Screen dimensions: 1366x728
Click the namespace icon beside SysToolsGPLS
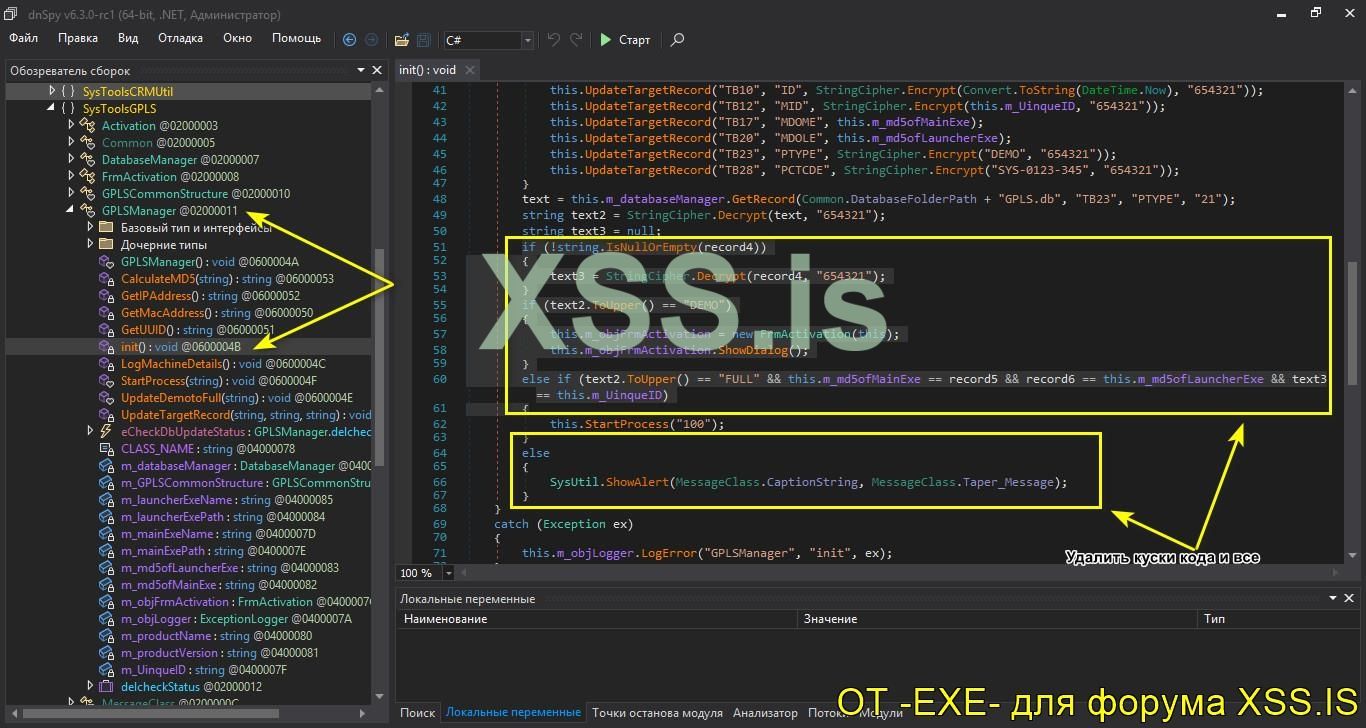[x=69, y=108]
